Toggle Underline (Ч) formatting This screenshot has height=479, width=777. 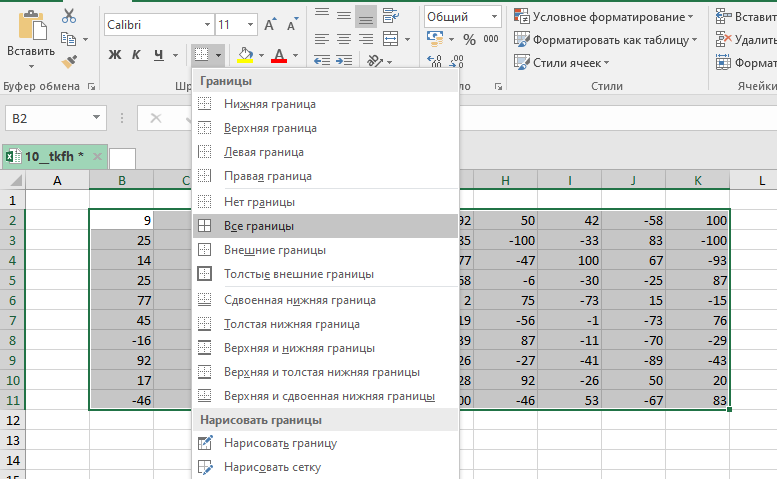click(159, 54)
